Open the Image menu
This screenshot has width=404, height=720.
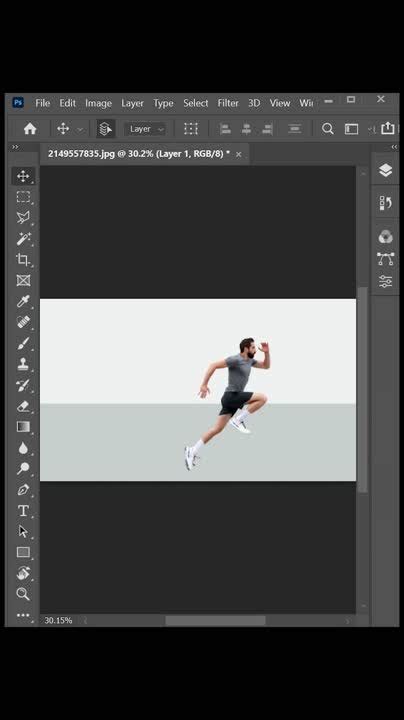coord(98,103)
